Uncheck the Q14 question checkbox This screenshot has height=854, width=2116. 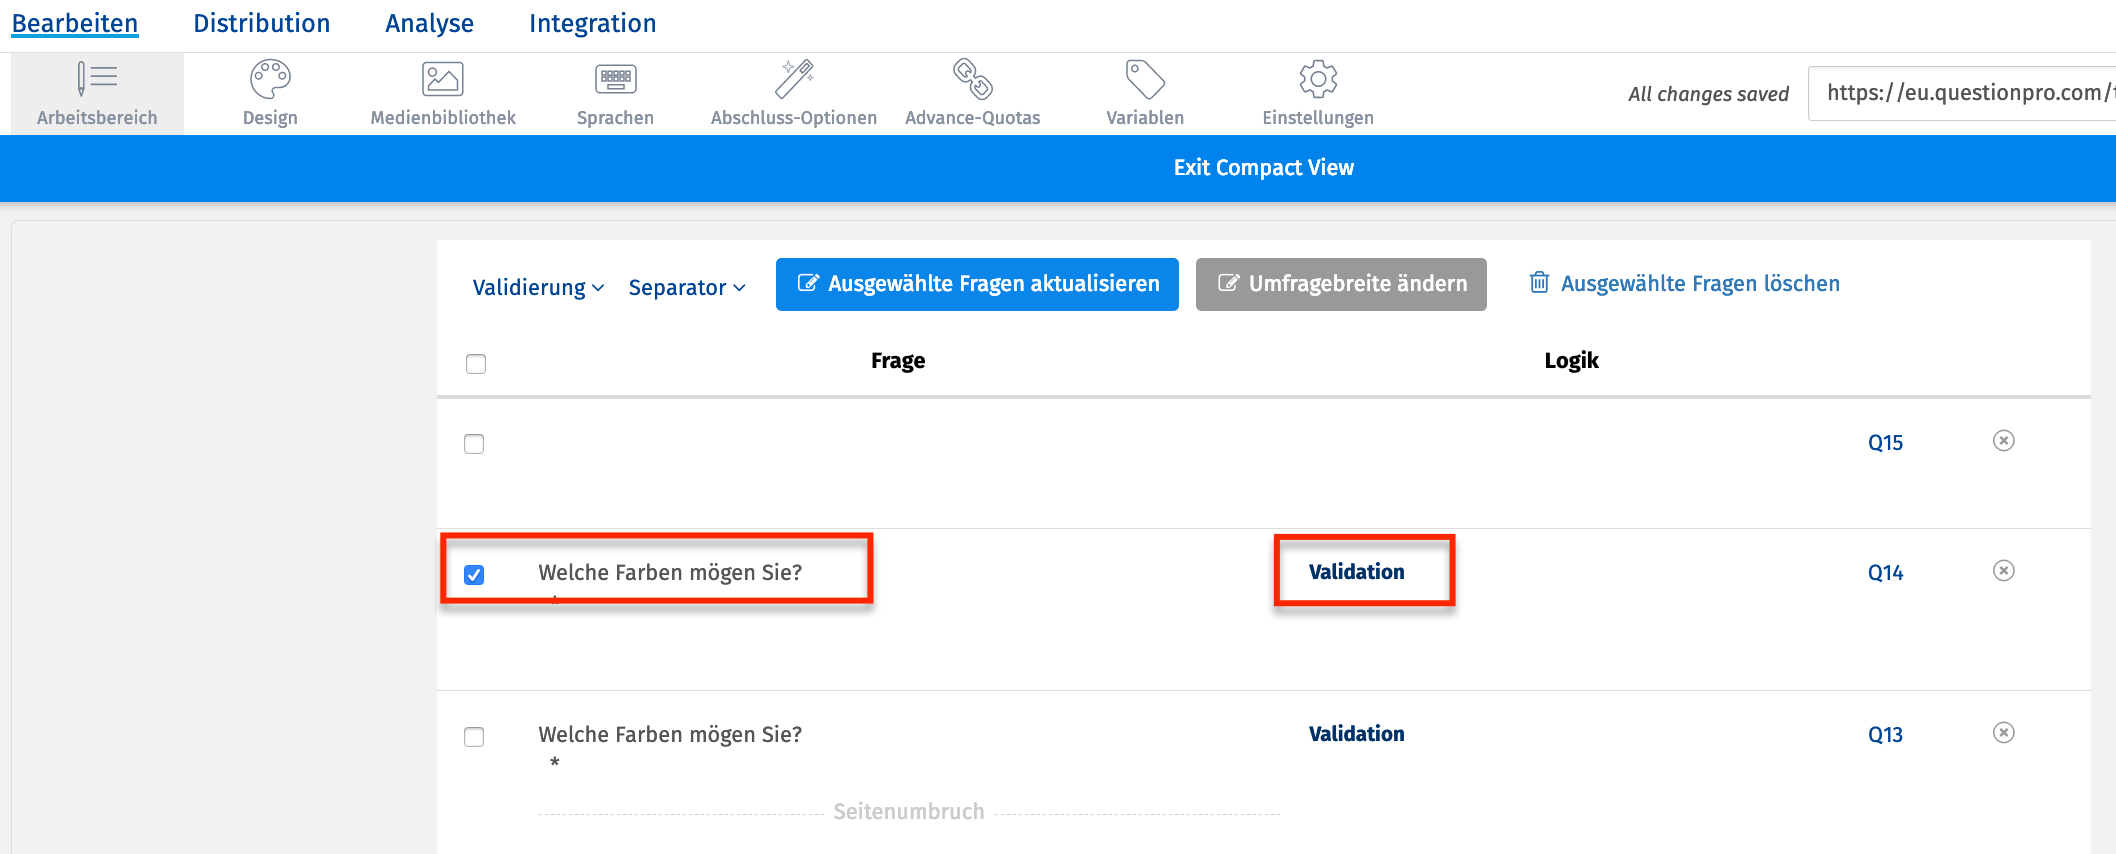[x=474, y=575]
